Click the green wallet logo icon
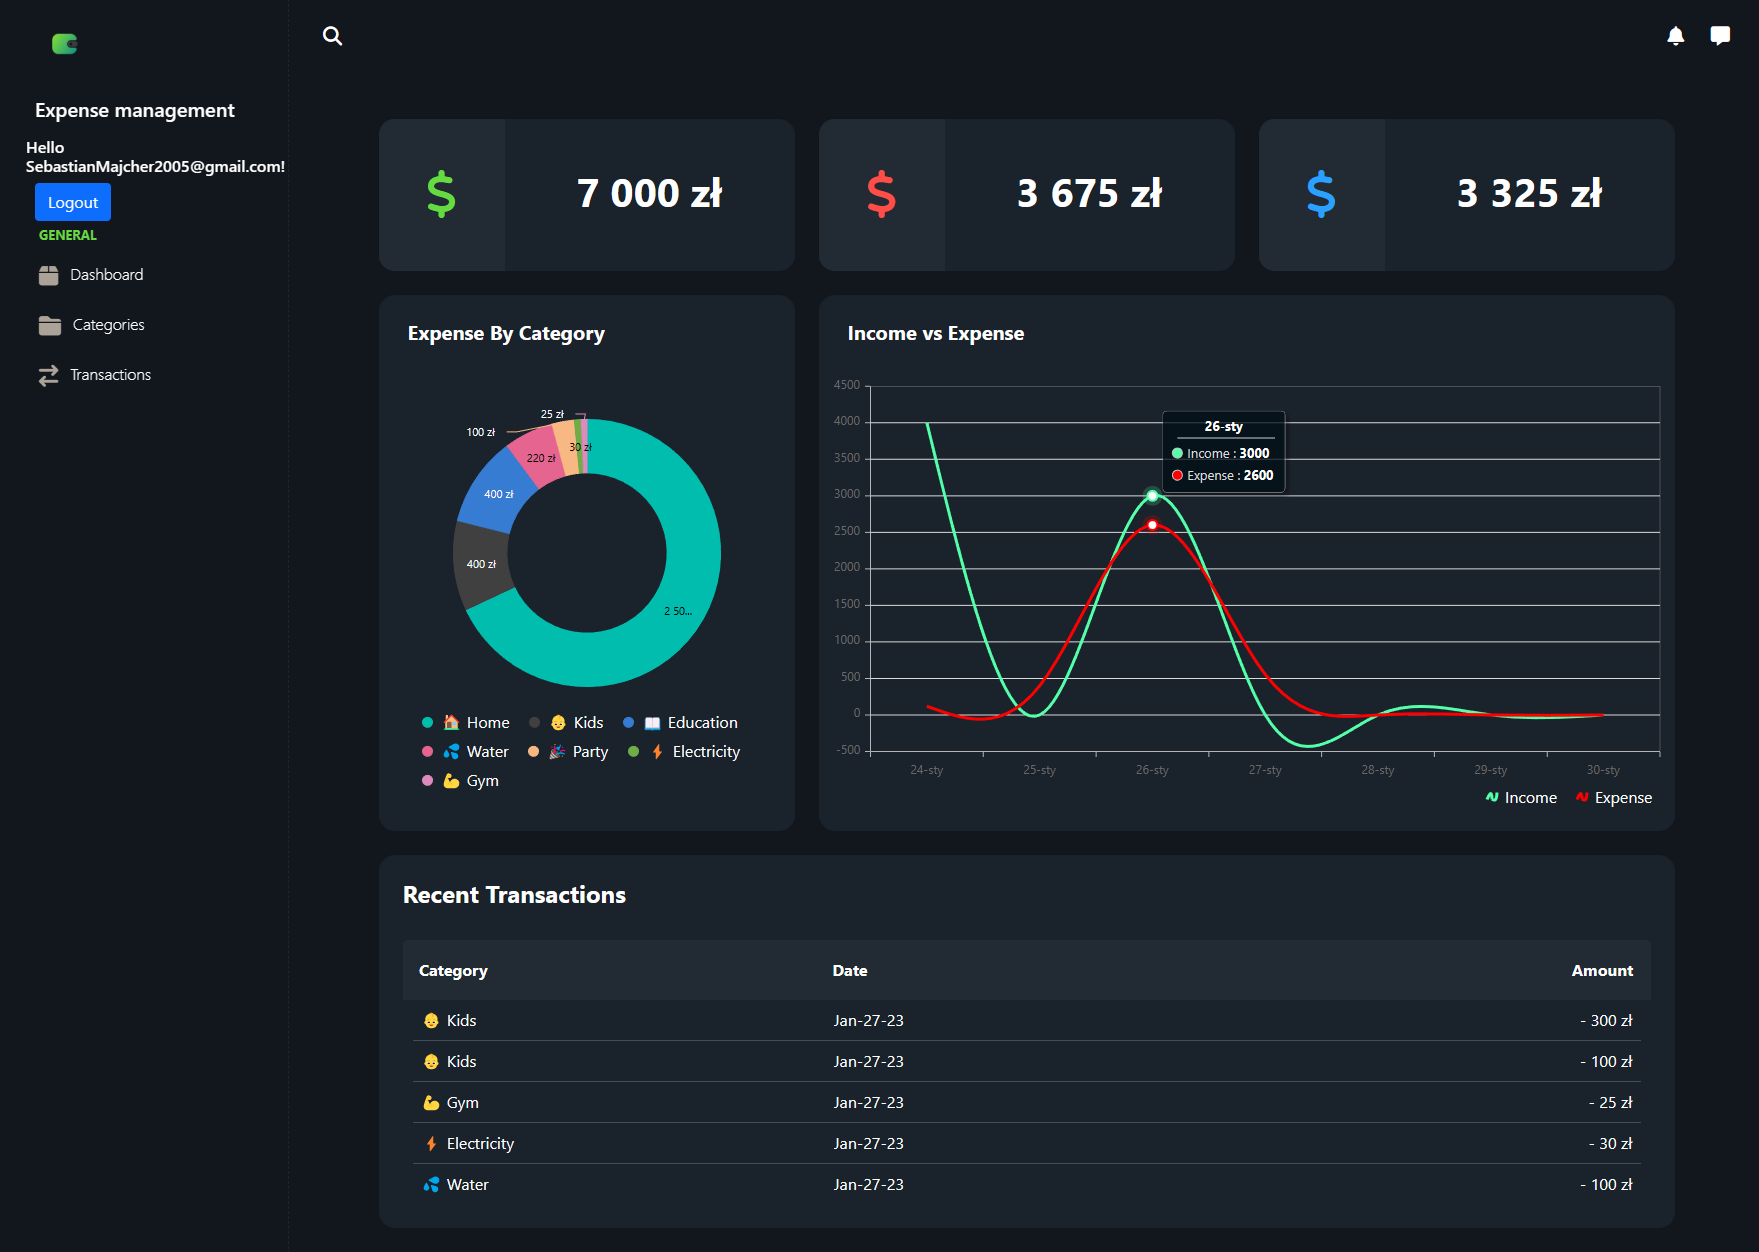1759x1252 pixels. click(x=64, y=43)
